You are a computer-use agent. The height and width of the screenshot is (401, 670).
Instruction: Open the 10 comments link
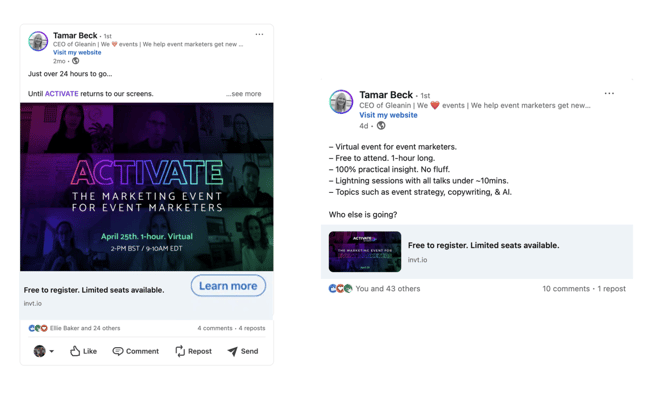pyautogui.click(x=566, y=289)
